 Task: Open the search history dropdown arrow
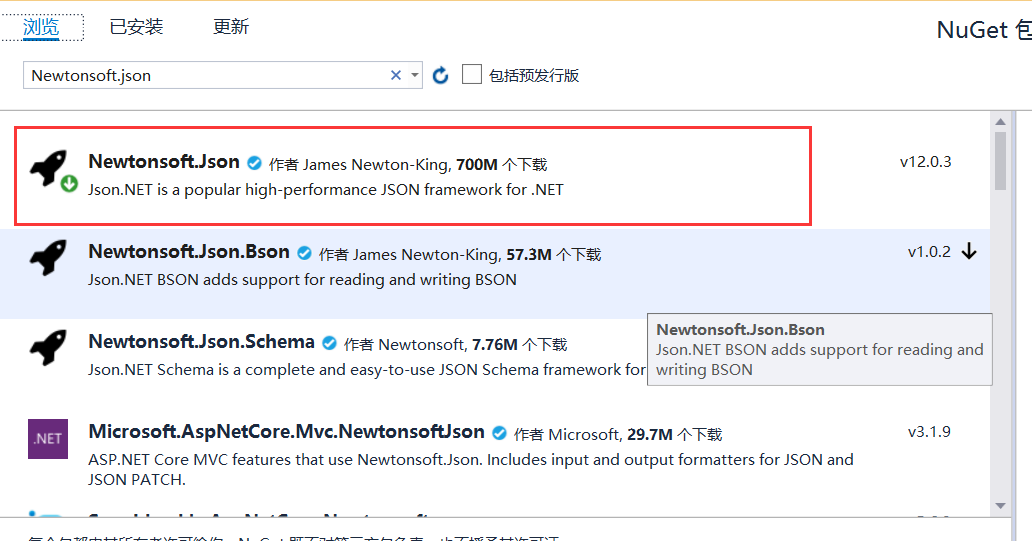(x=414, y=75)
